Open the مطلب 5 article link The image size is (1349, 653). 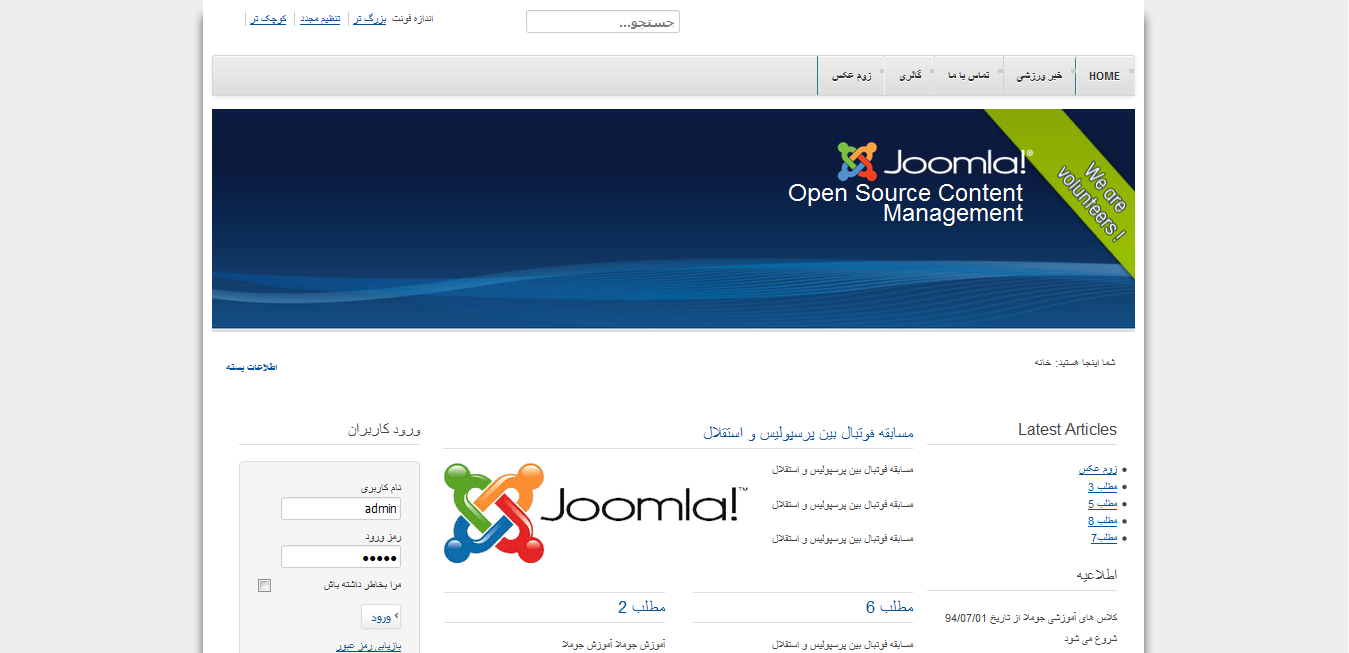pyautogui.click(x=1103, y=504)
